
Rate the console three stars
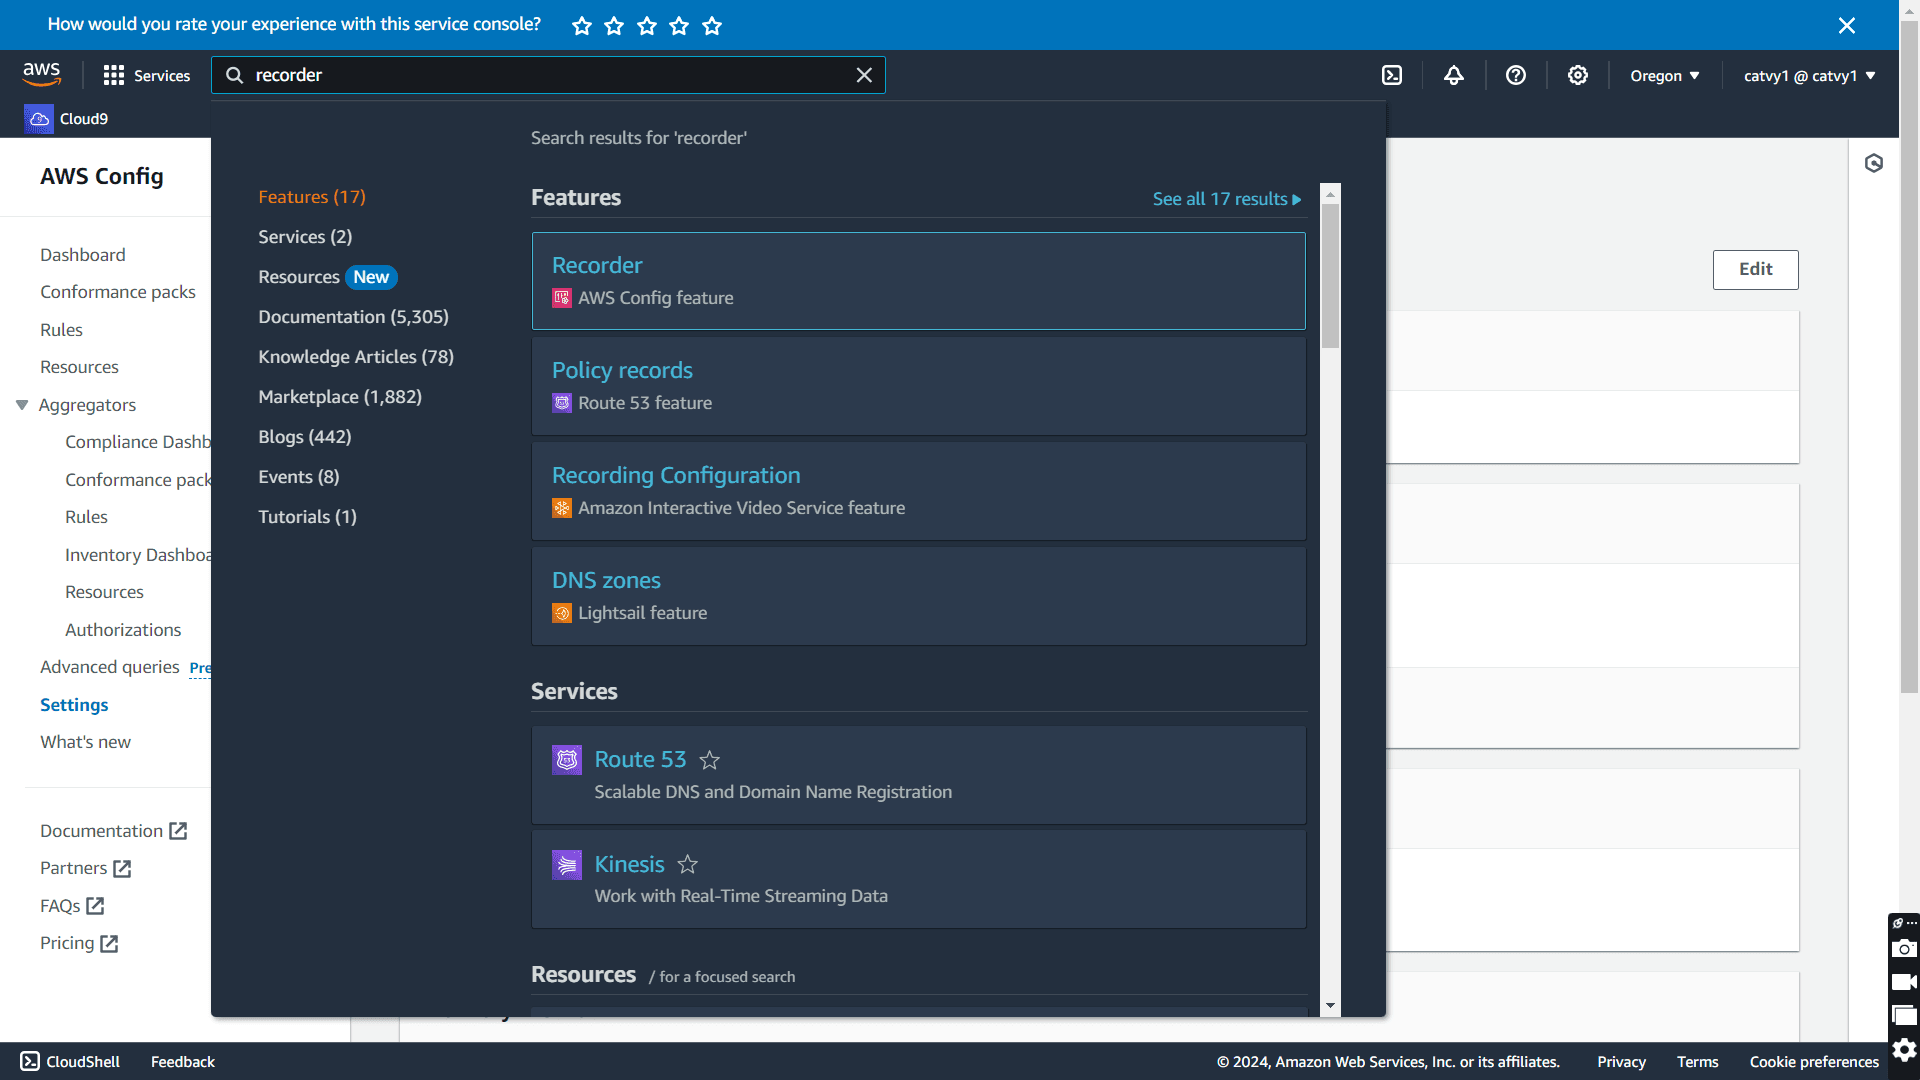[x=647, y=26]
